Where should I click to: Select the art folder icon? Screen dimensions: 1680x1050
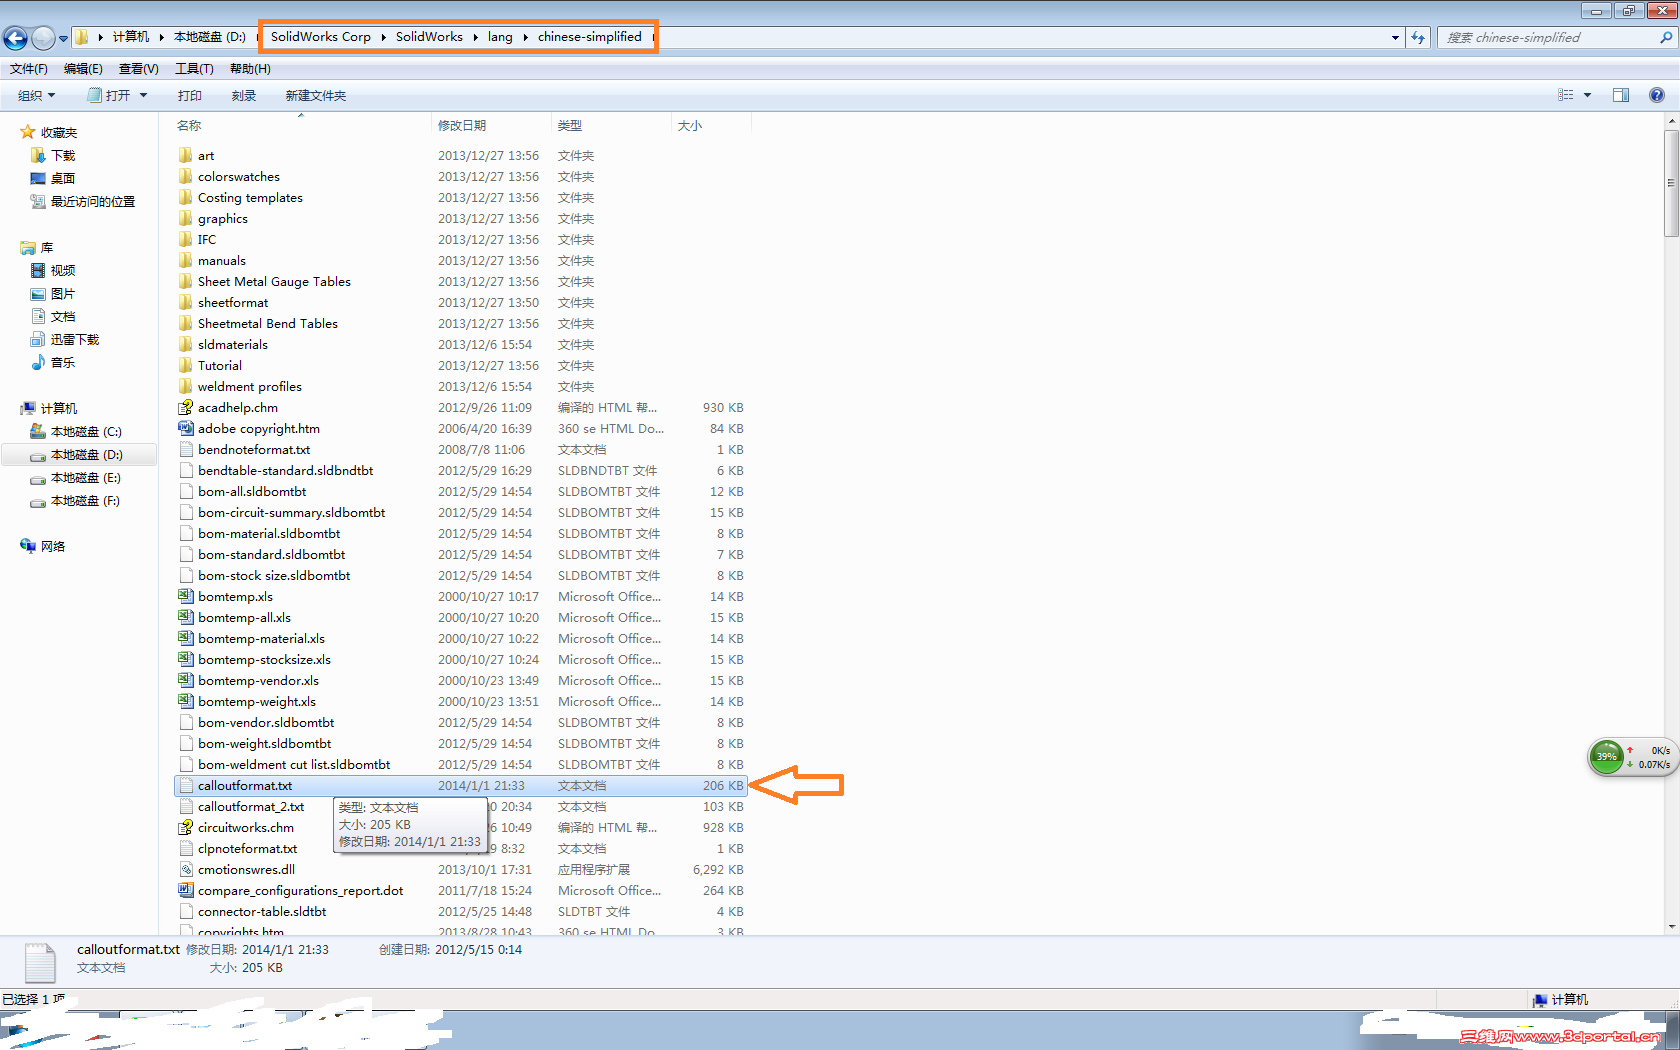186,155
